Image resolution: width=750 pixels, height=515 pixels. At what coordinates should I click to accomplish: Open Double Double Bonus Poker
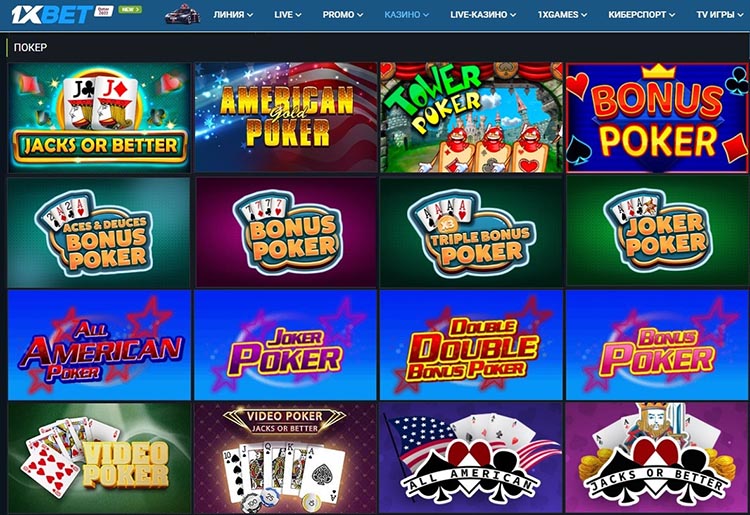471,345
